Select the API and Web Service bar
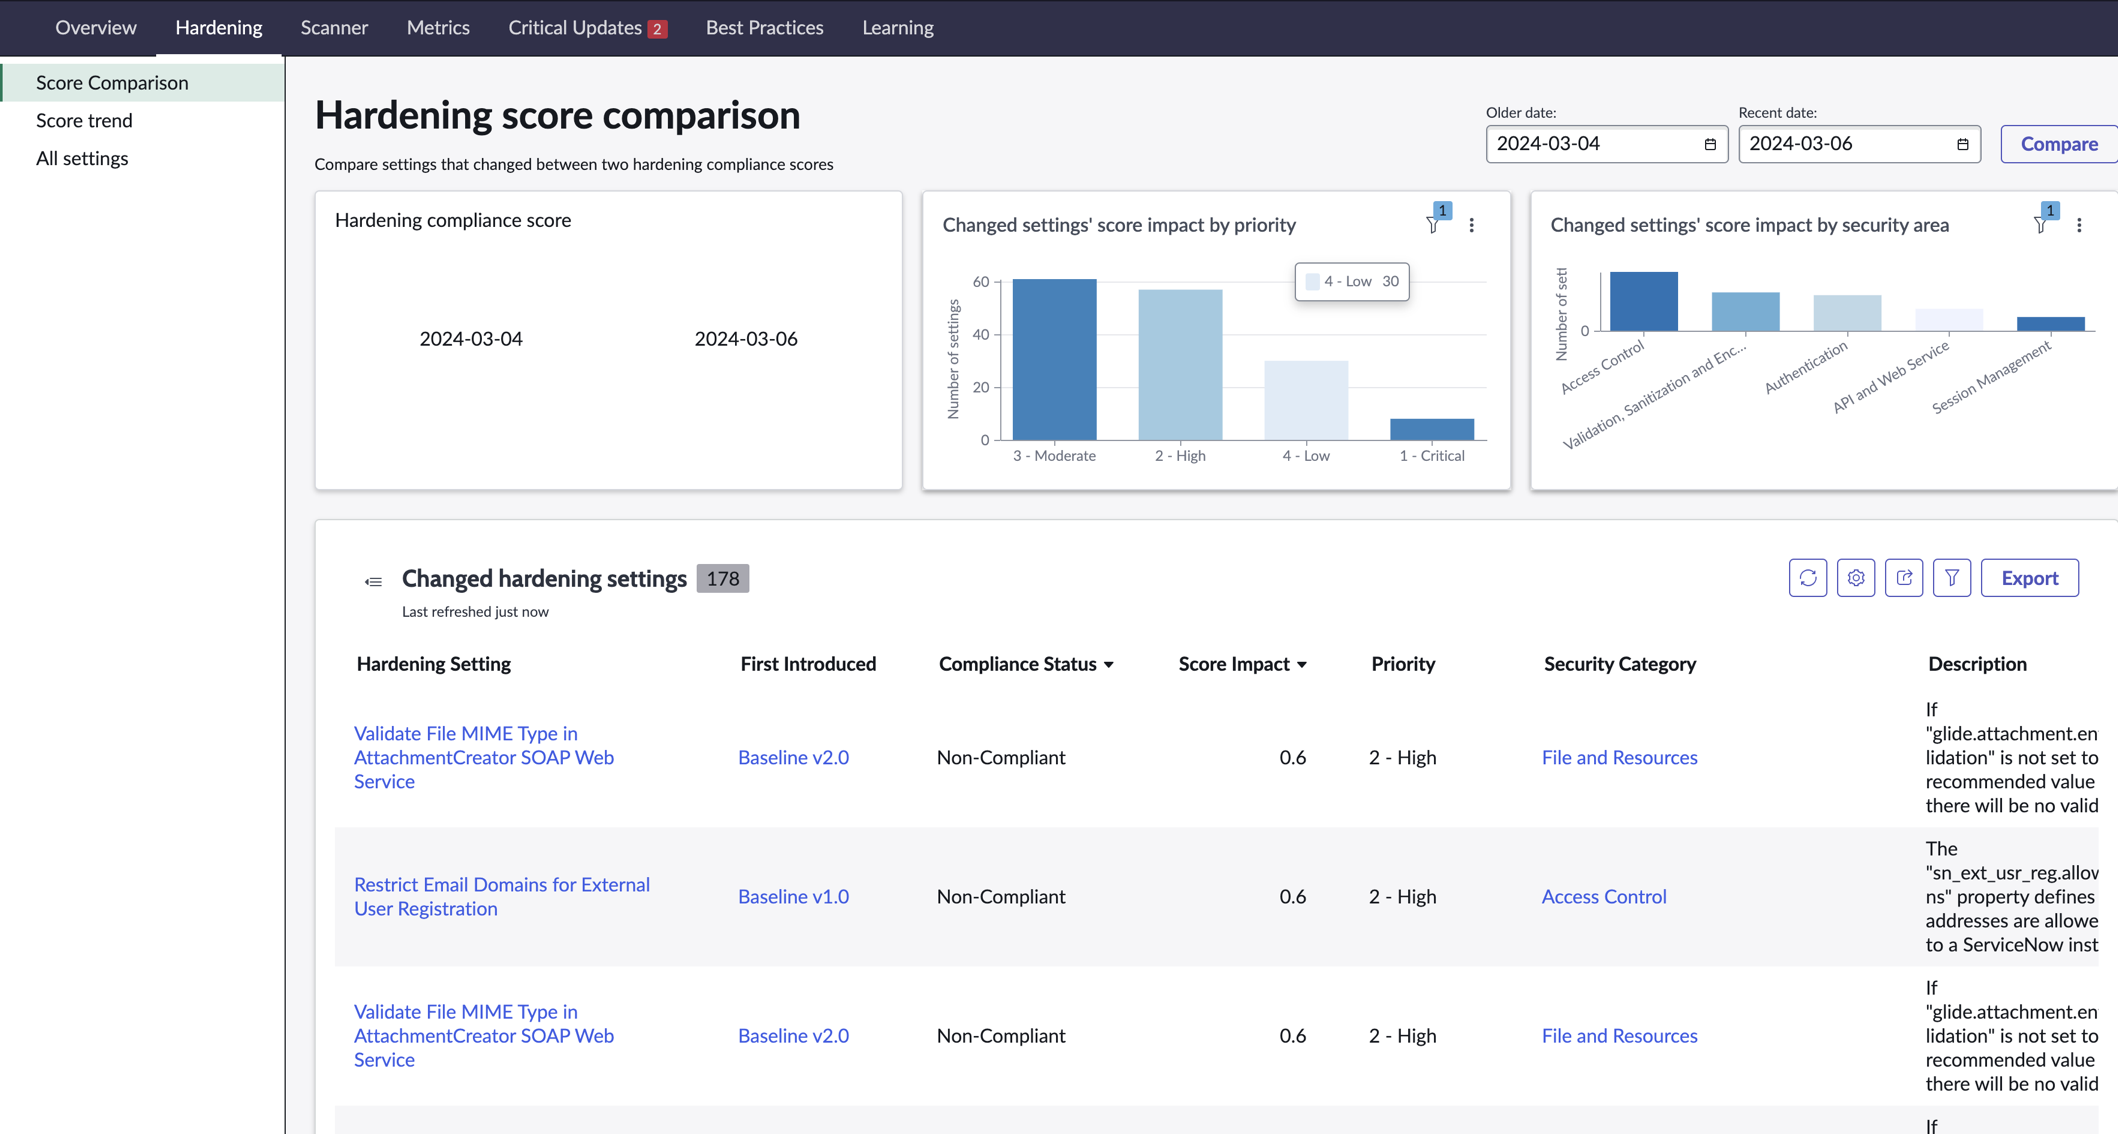This screenshot has width=2118, height=1134. [x=1949, y=320]
